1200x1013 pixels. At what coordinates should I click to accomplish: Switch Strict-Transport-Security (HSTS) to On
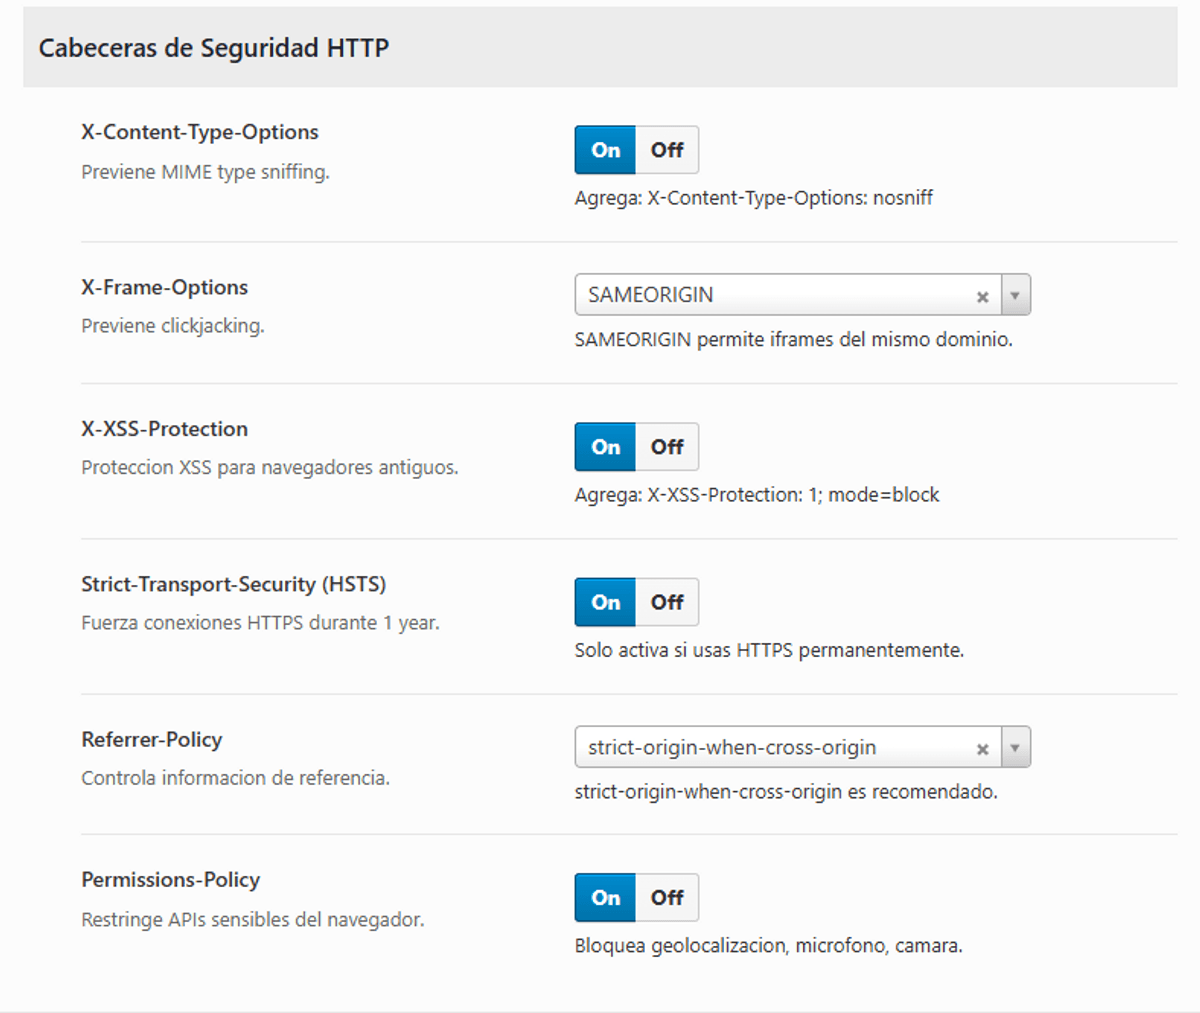click(605, 602)
